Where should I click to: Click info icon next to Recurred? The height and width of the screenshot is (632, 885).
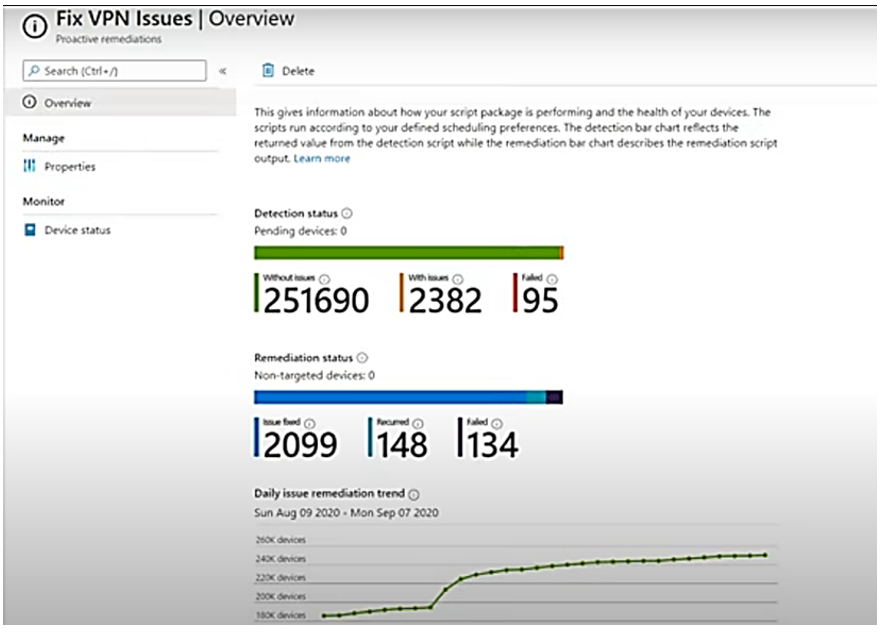point(418,423)
